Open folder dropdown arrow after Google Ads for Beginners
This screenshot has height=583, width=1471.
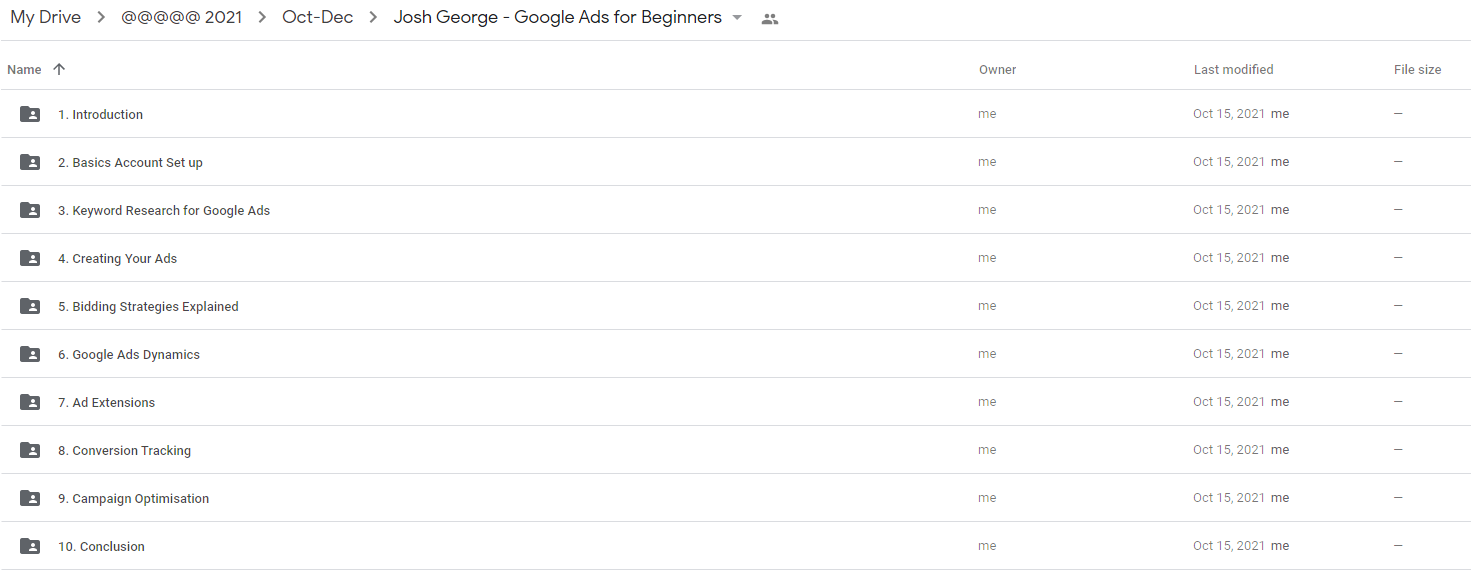point(737,18)
